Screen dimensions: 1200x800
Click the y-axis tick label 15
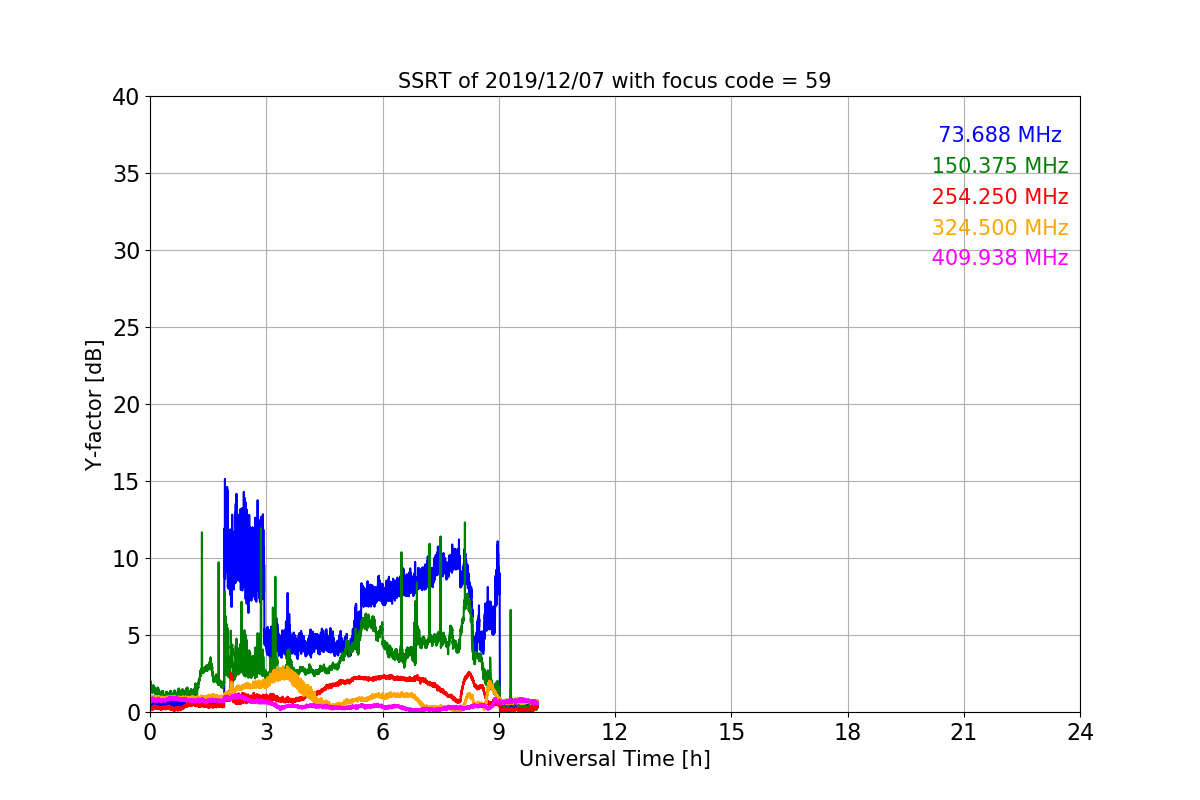point(125,482)
